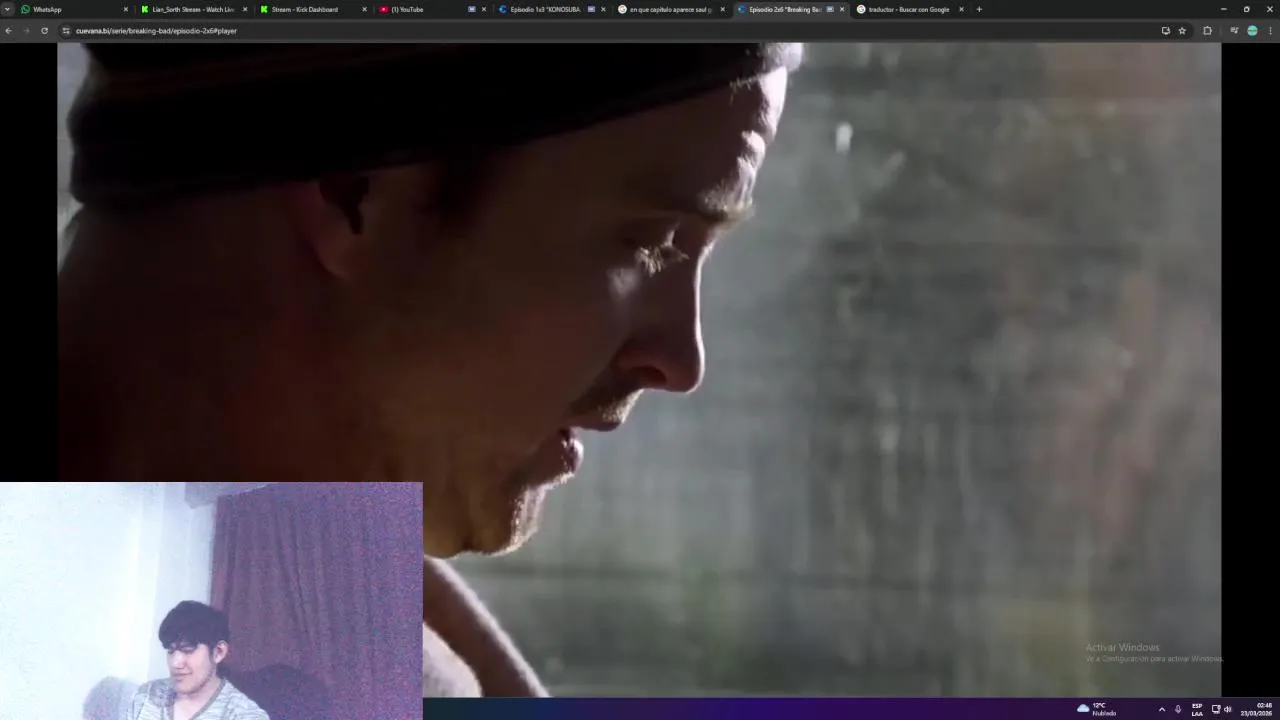The image size is (1280, 720).
Task: Close the Kick Dashboard tab
Action: pos(364,9)
